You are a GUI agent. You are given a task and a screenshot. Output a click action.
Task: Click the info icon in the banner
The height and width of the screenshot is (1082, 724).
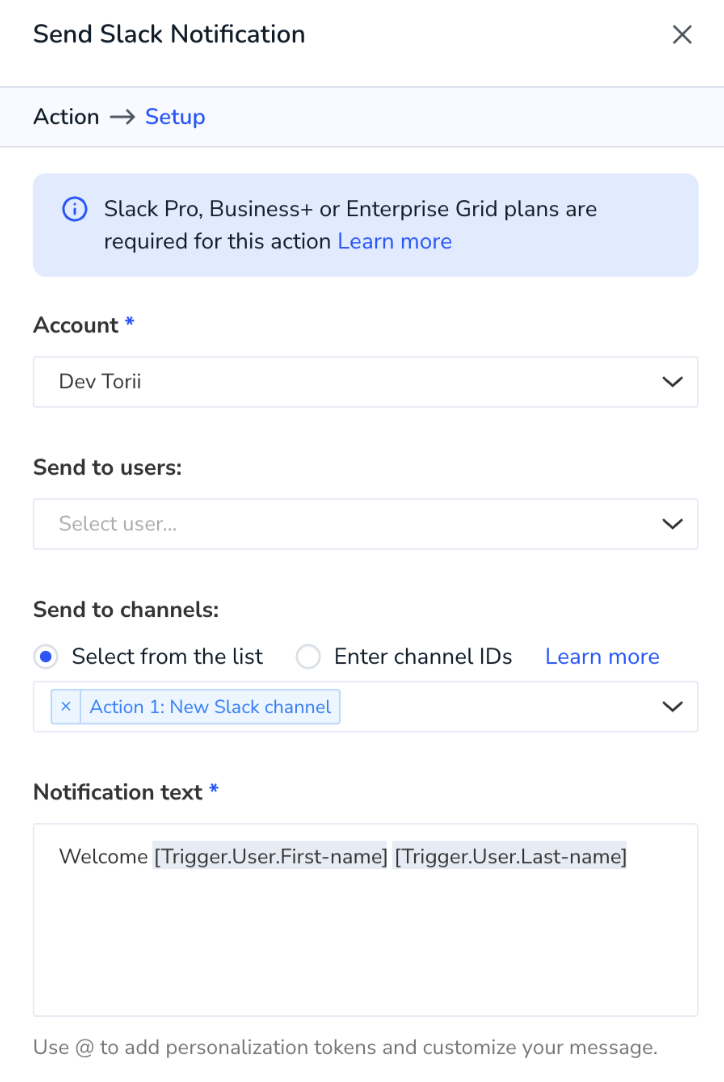(x=75, y=209)
